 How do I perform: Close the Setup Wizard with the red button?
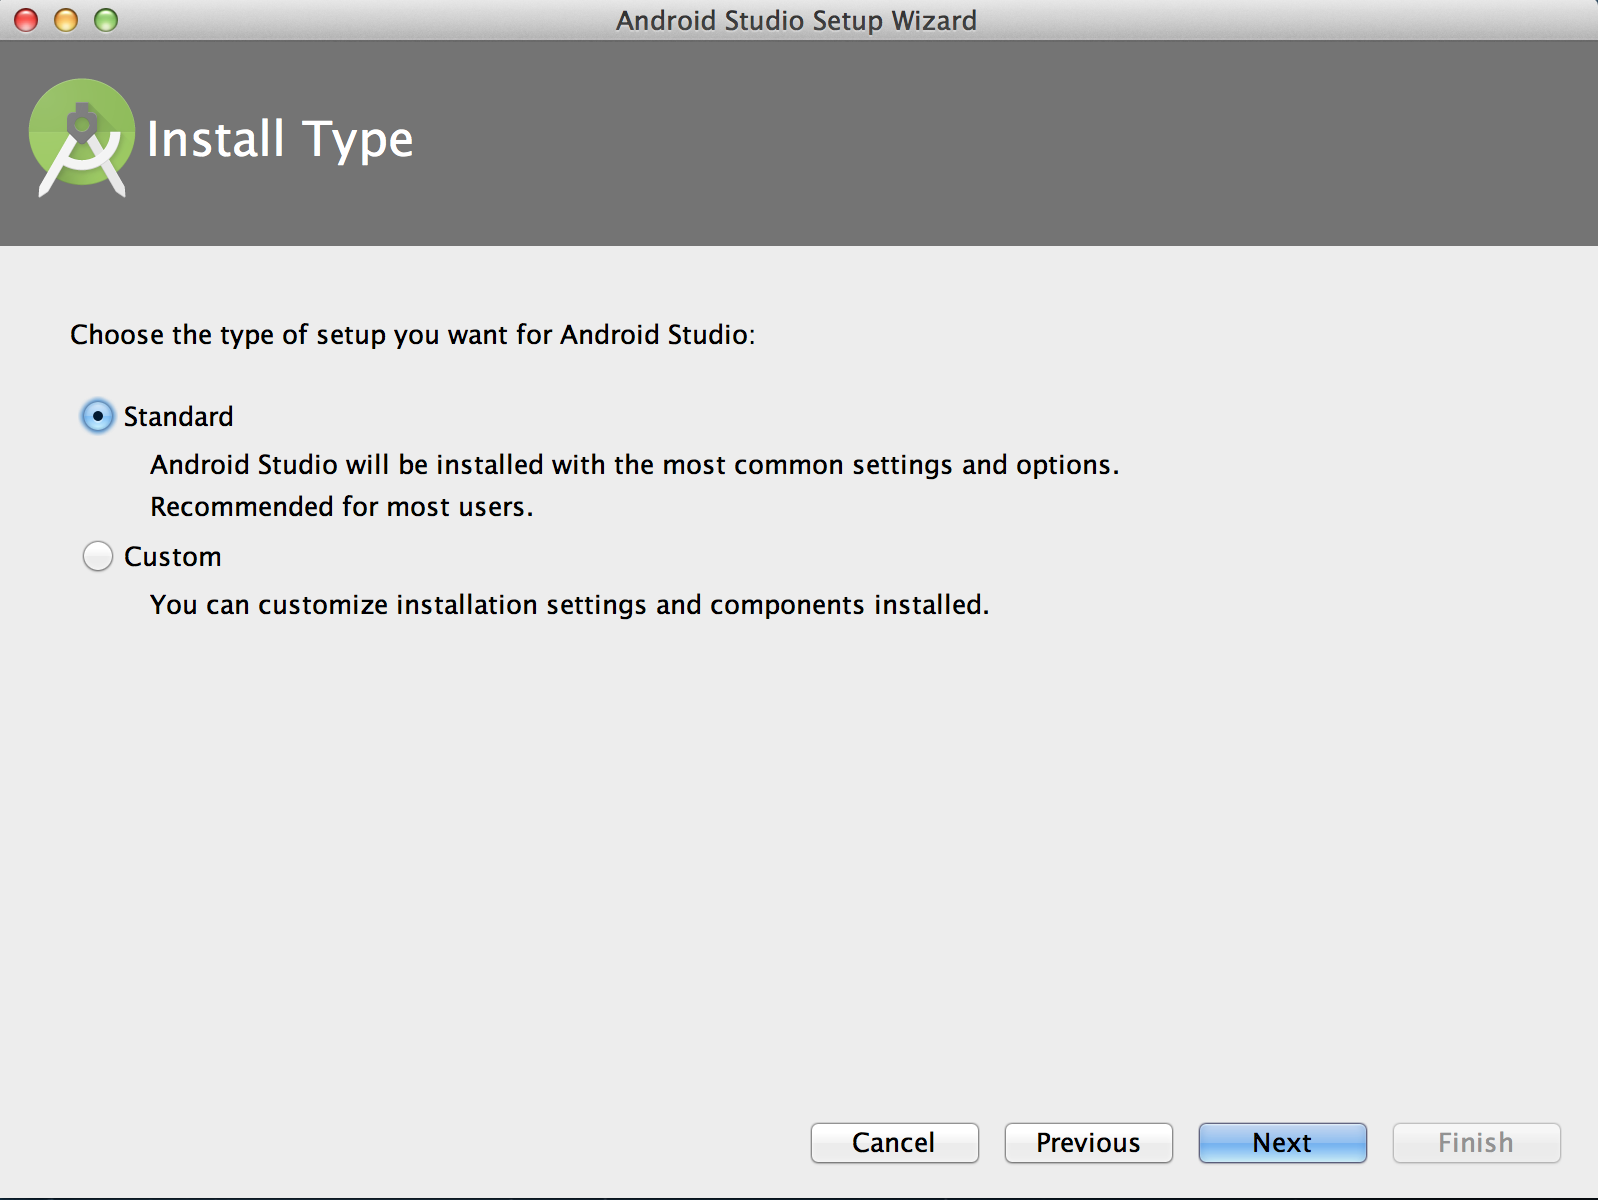pyautogui.click(x=27, y=20)
